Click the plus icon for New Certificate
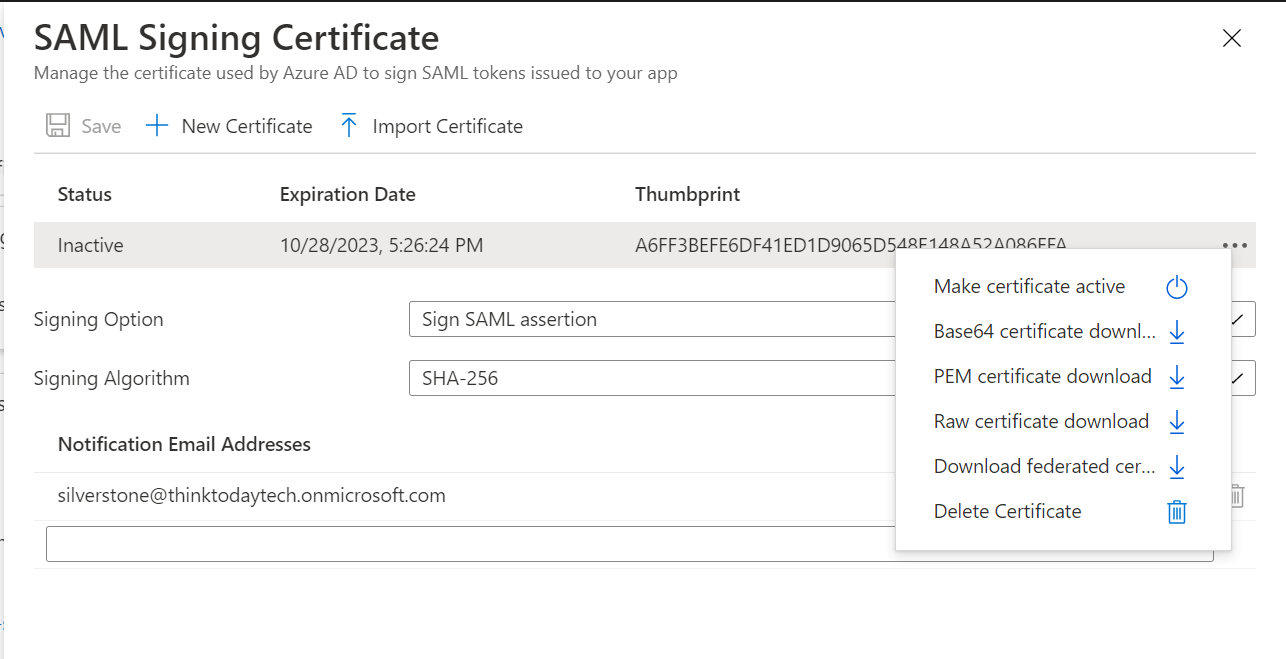This screenshot has width=1286, height=659. coord(157,126)
